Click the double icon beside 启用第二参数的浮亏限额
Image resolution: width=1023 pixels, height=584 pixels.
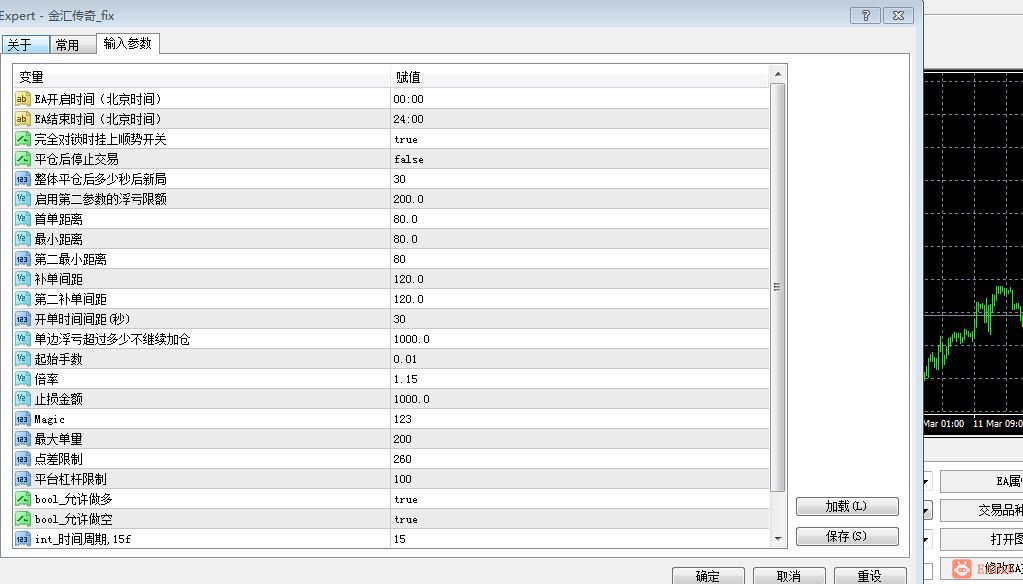[x=22, y=199]
